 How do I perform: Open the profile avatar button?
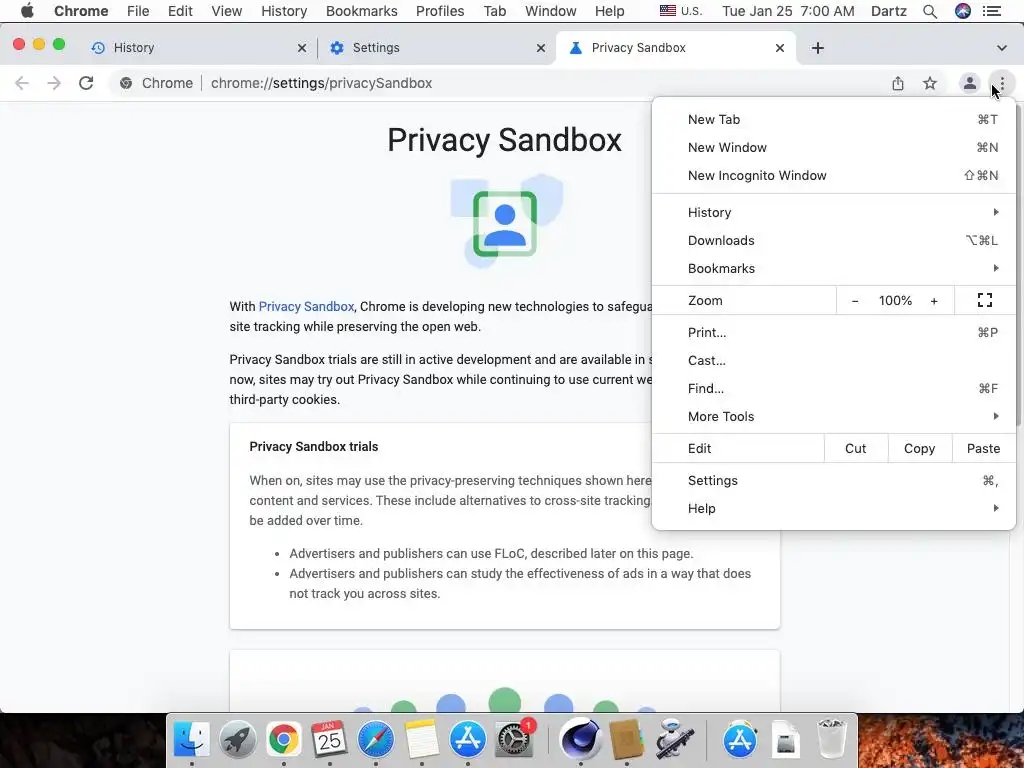[x=970, y=83]
